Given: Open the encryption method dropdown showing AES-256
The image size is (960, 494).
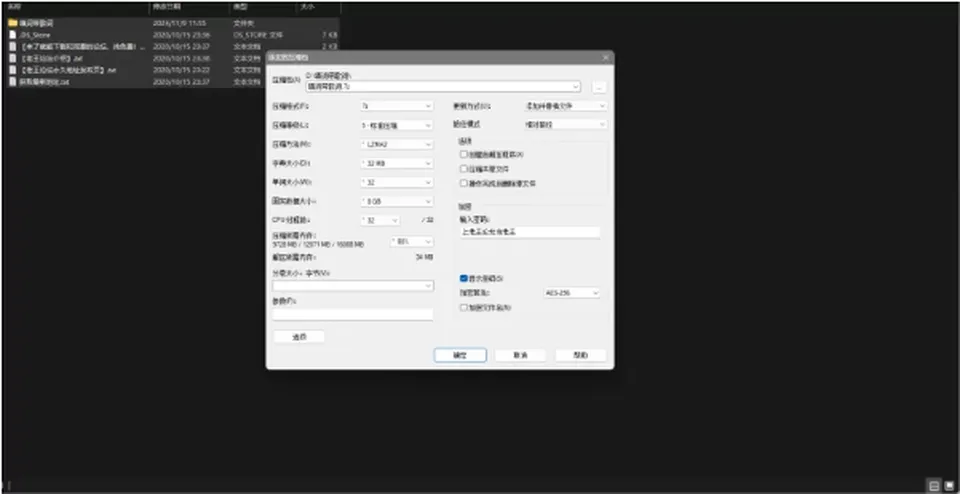Looking at the screenshot, I should [x=571, y=293].
